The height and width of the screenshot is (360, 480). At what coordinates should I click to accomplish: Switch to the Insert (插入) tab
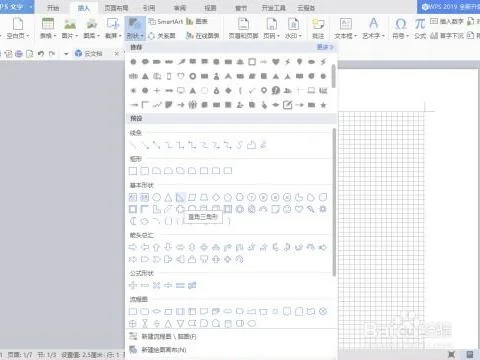coord(83,8)
